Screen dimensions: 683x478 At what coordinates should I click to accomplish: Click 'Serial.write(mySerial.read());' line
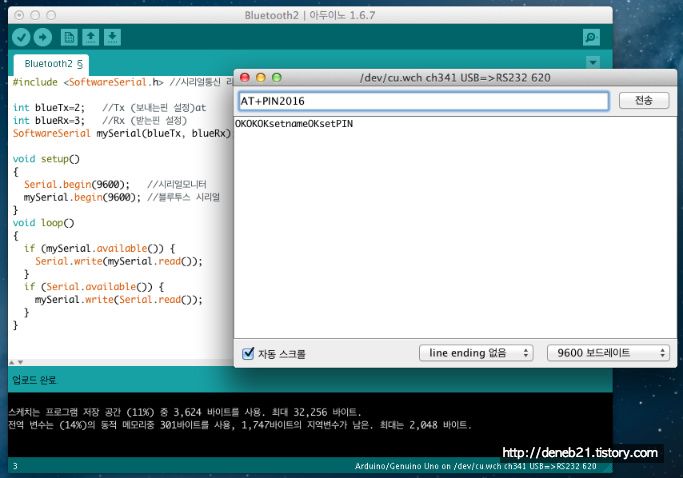pos(119,261)
